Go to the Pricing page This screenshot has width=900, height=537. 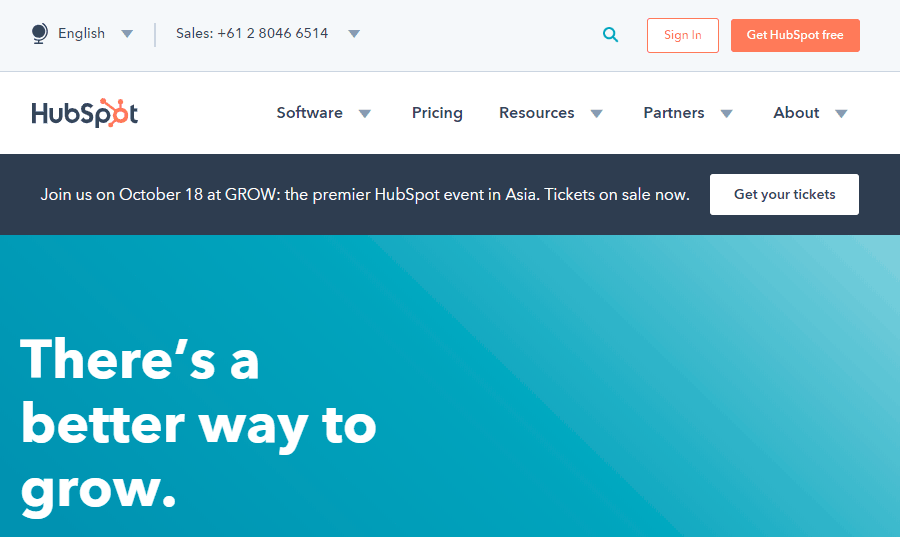pyautogui.click(x=437, y=113)
